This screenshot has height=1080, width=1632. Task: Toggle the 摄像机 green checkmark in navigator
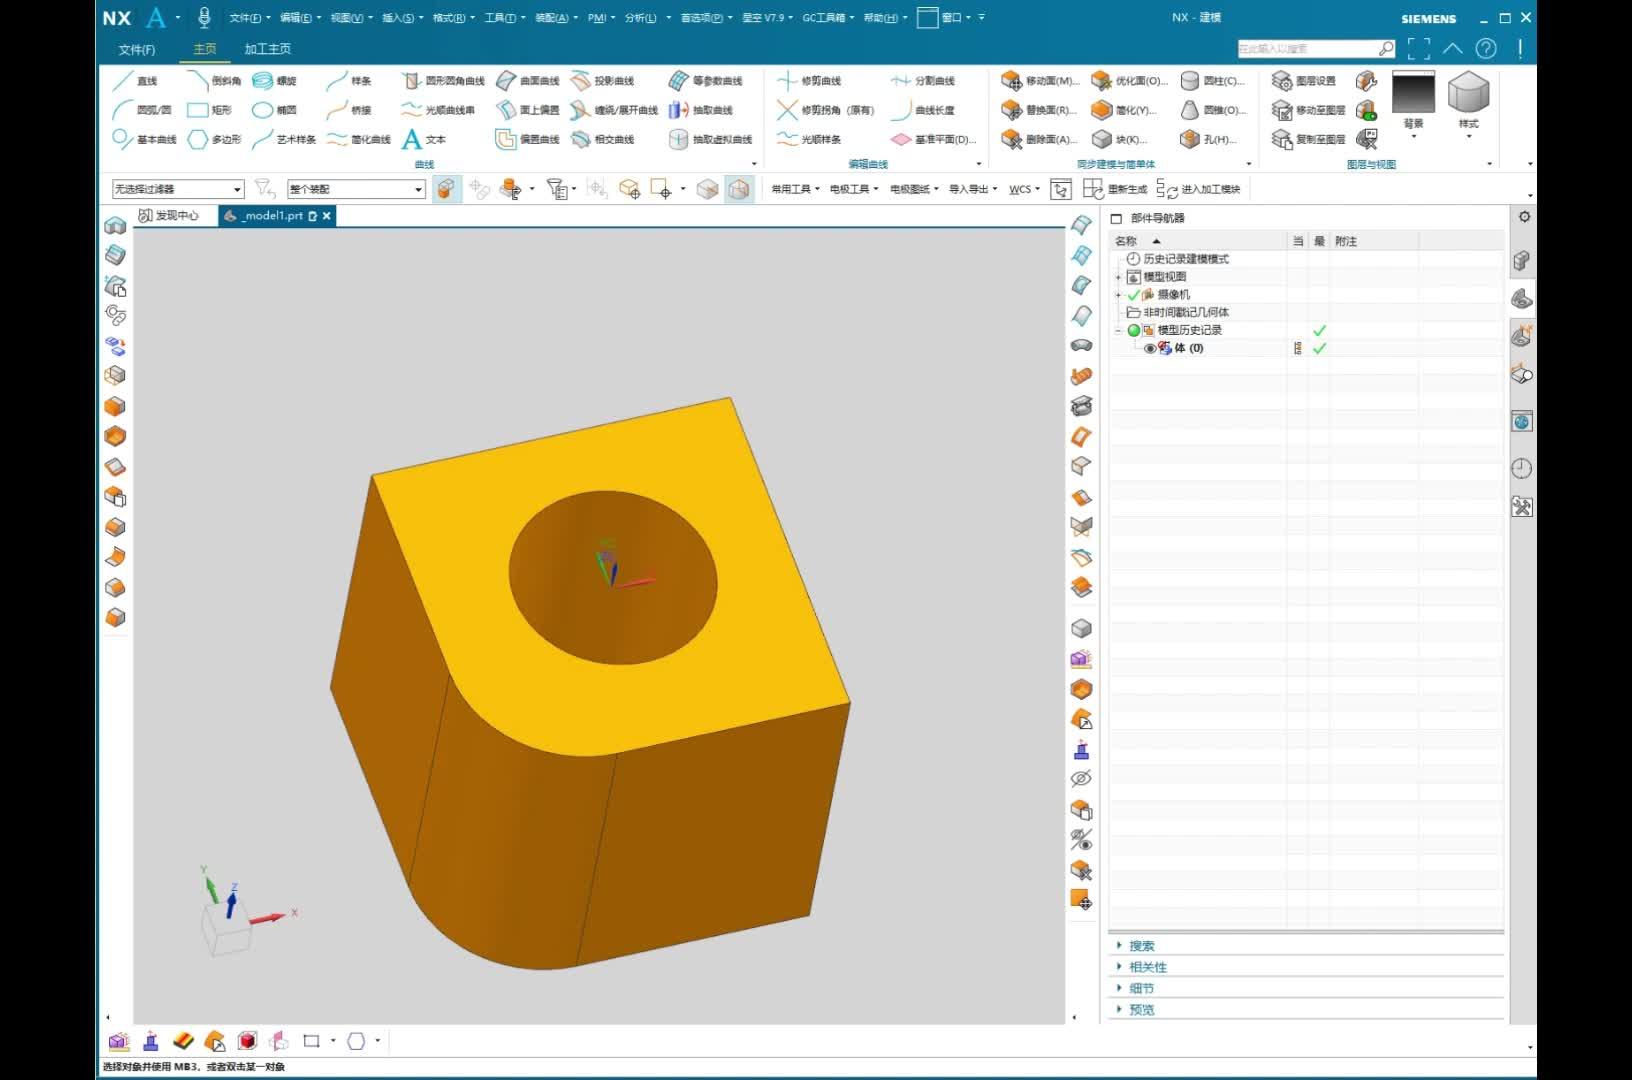(1133, 295)
